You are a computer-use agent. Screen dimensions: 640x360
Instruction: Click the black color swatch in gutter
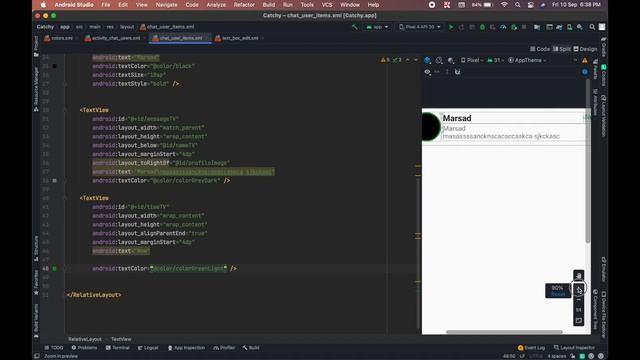coord(54,66)
